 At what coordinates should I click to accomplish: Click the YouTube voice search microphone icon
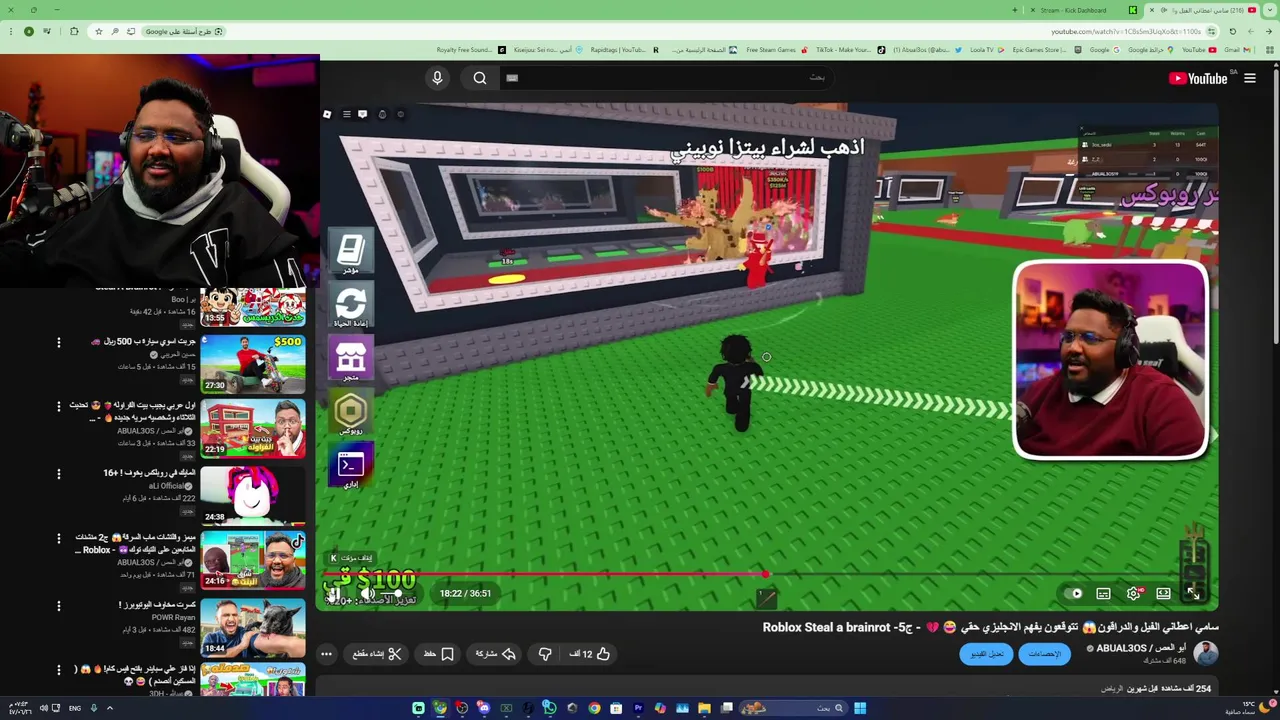(437, 78)
